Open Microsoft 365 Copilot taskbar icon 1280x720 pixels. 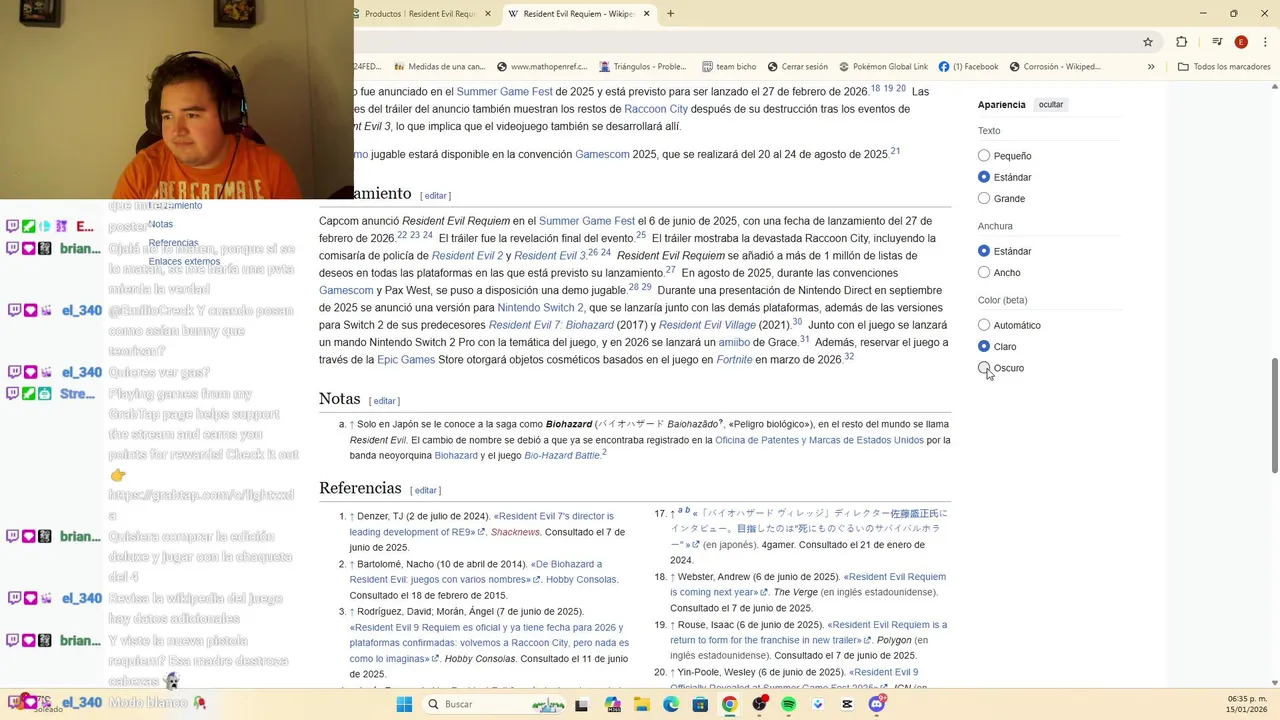click(x=612, y=704)
